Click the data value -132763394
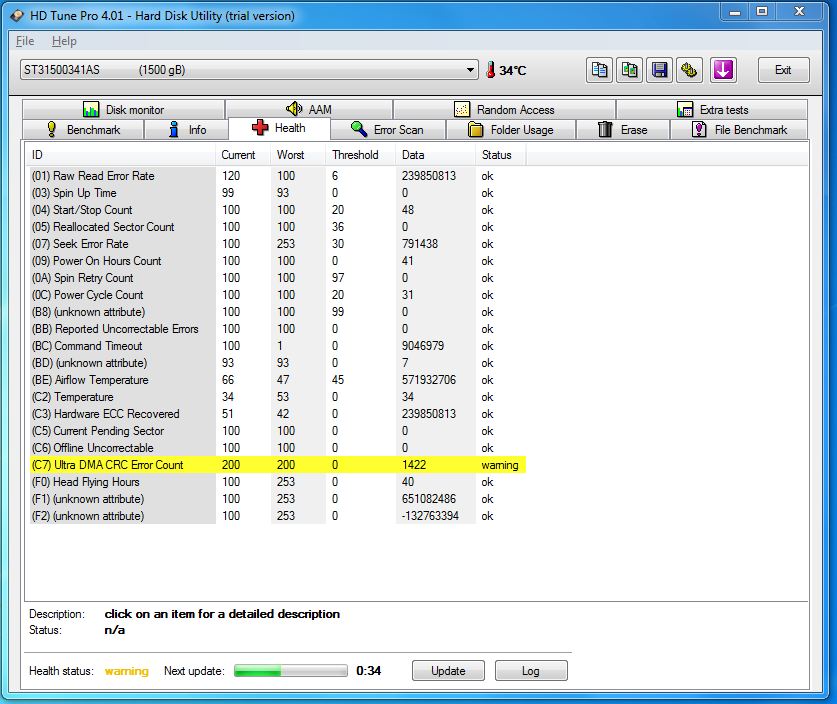Viewport: 837px width, 704px height. pos(430,516)
